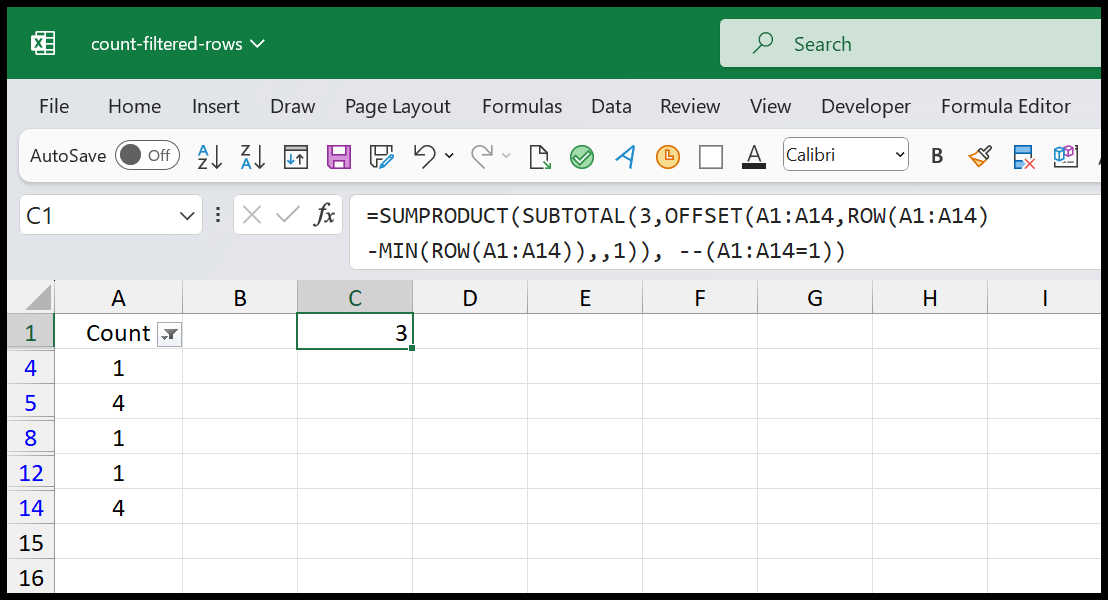This screenshot has height=600, width=1108.
Task: Run the spelling check icon
Action: (582, 156)
